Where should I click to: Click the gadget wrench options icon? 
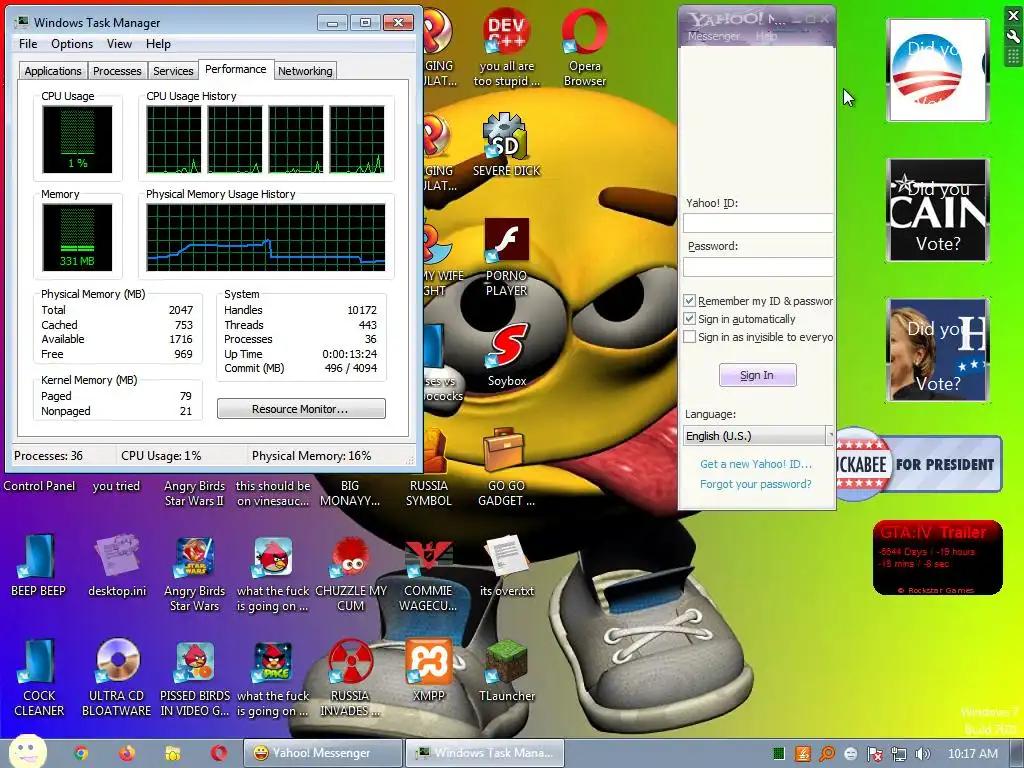[1013, 37]
